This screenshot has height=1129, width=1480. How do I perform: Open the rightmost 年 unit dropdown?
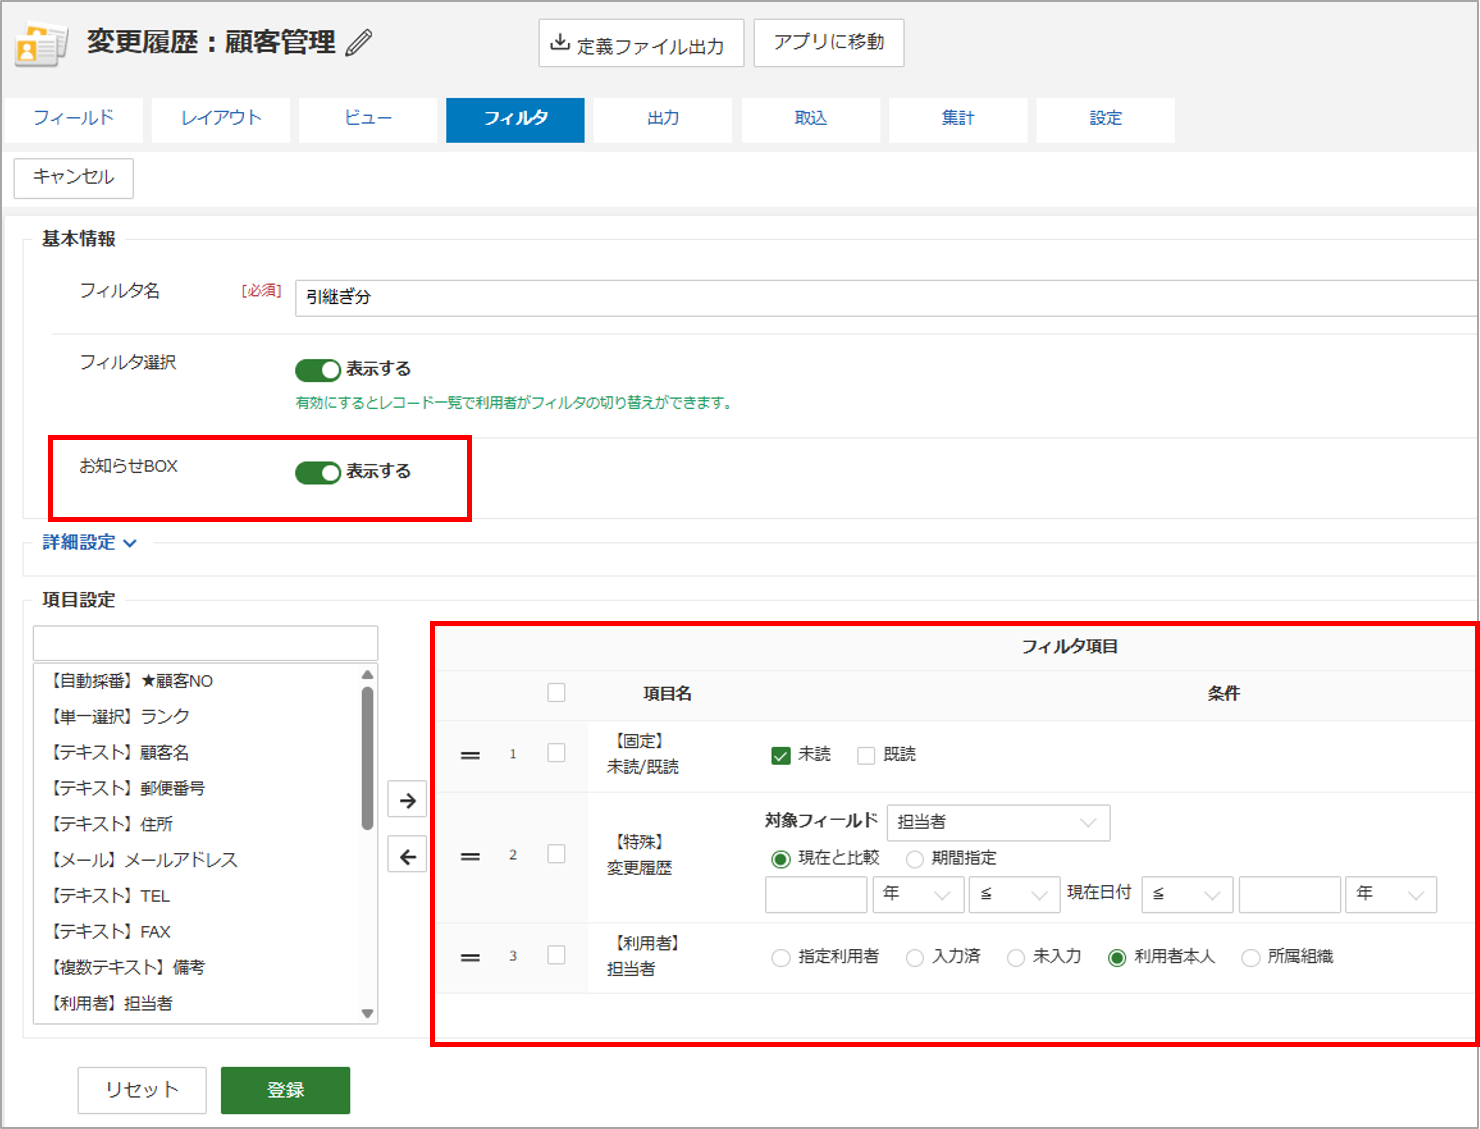pyautogui.click(x=1390, y=895)
